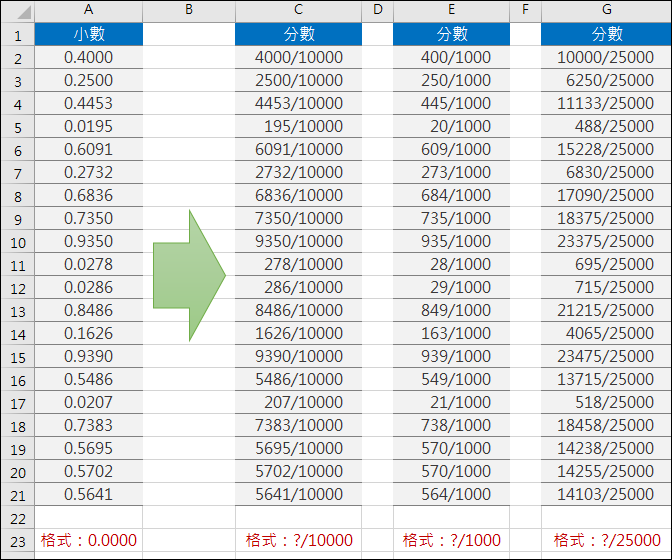Viewport: 672px width, 560px height.
Task: Select cell 10000/25000
Action: click(606, 57)
